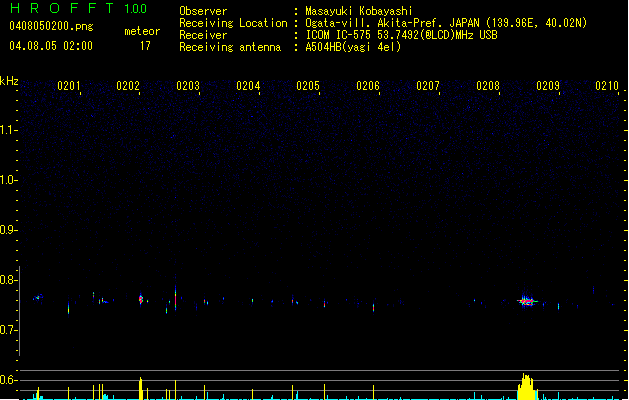Click the 0.9 kHz axis label
Screen dimensions: 629x400
point(8,229)
